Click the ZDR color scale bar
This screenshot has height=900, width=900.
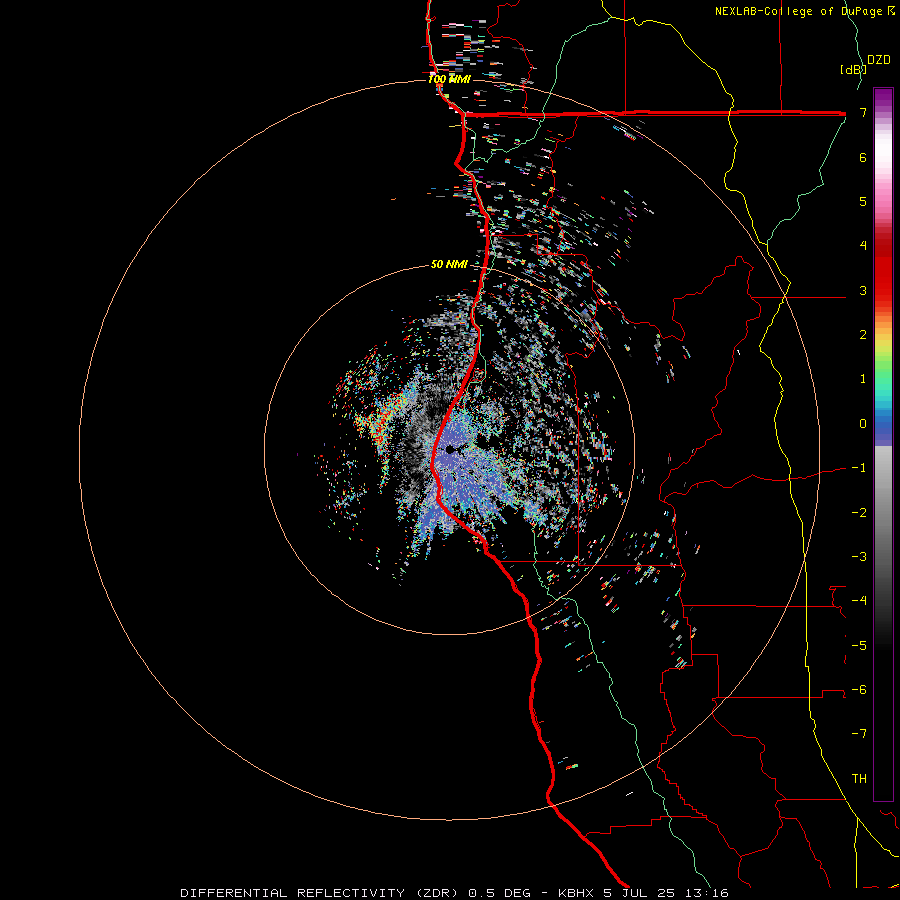[883, 444]
